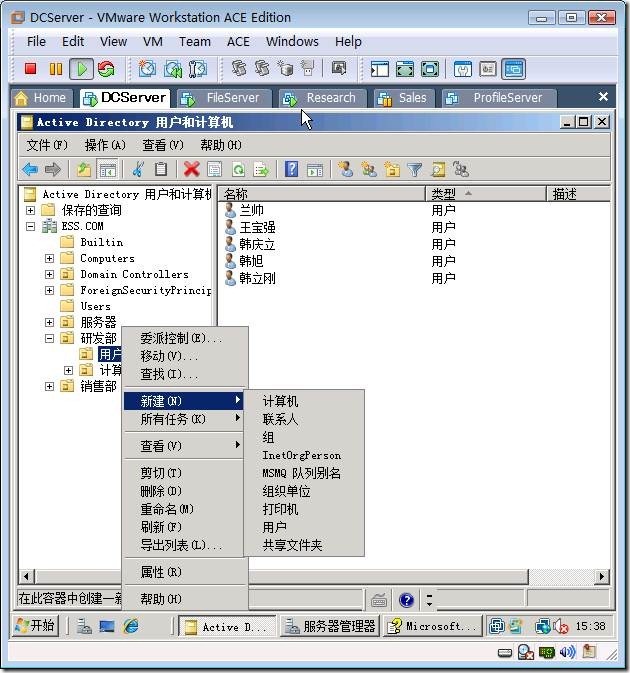The height and width of the screenshot is (673, 630).
Task: Click the VMware power off red square icon
Action: 30,69
